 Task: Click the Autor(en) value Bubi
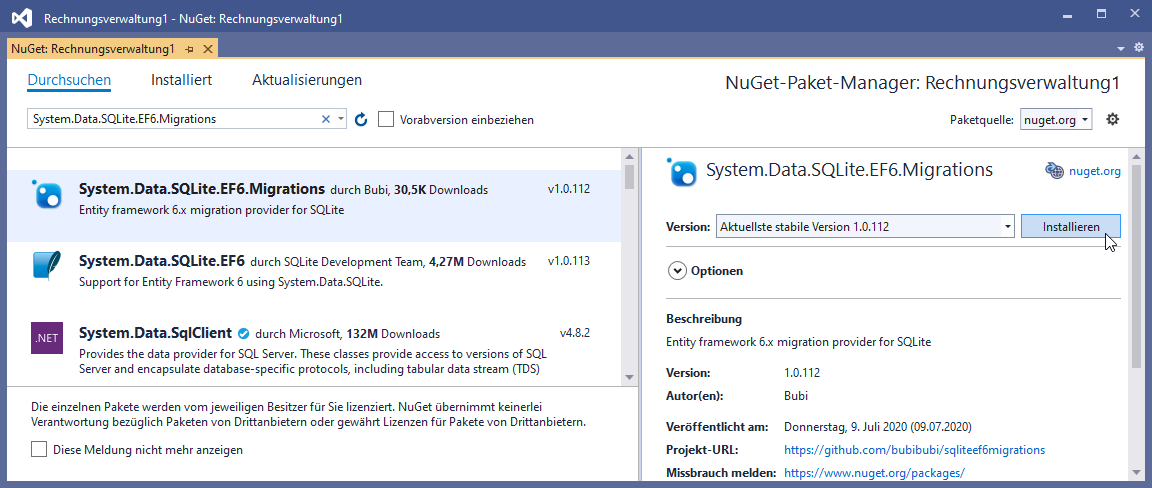pyautogui.click(x=796, y=396)
